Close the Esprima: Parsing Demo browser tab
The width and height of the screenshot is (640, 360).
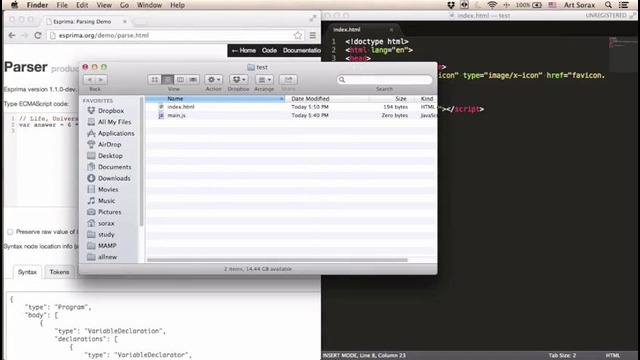point(124,21)
